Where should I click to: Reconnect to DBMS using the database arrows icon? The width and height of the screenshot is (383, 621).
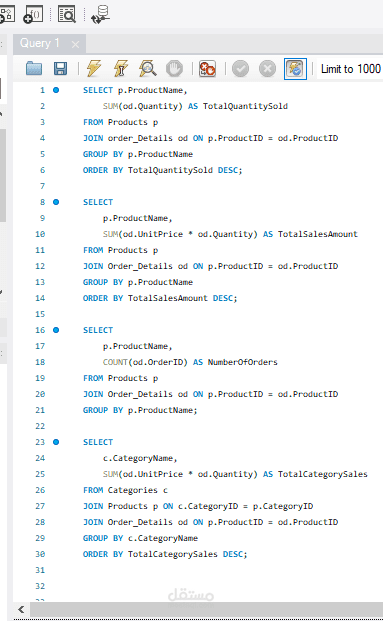click(x=100, y=14)
